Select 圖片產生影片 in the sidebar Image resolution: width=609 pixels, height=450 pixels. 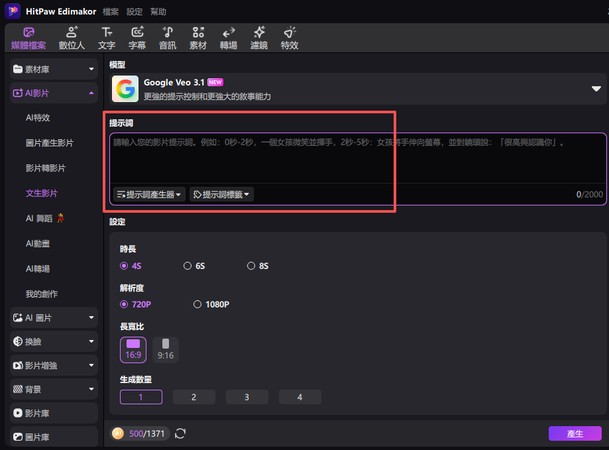tap(49, 143)
